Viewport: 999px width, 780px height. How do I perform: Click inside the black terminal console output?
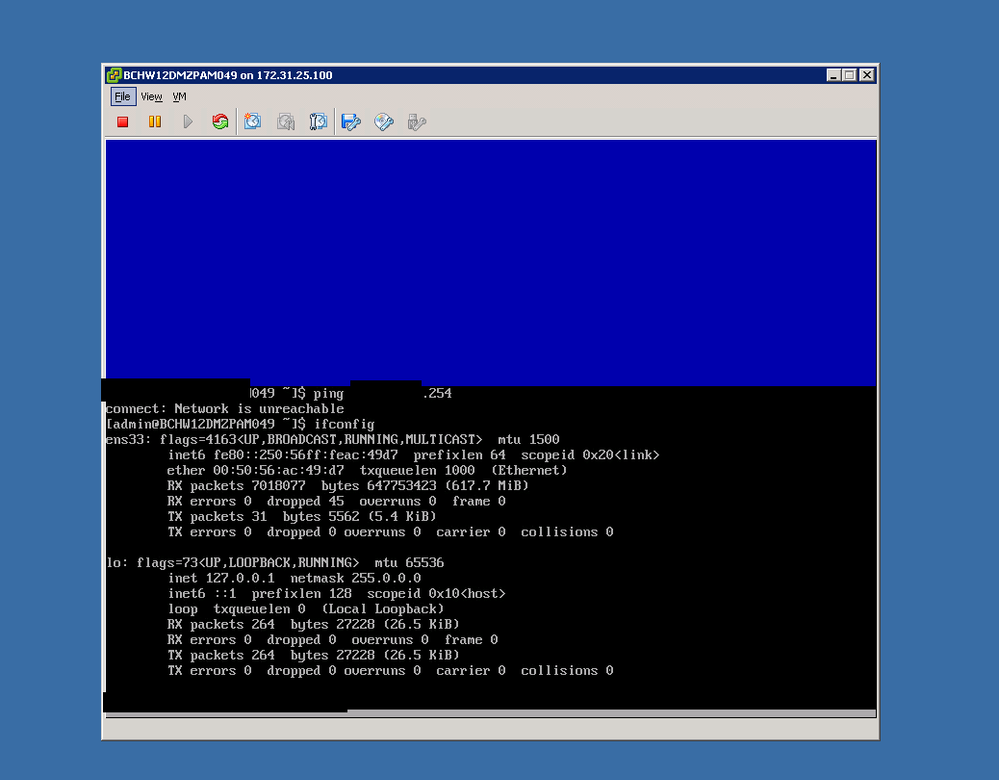coord(491,548)
